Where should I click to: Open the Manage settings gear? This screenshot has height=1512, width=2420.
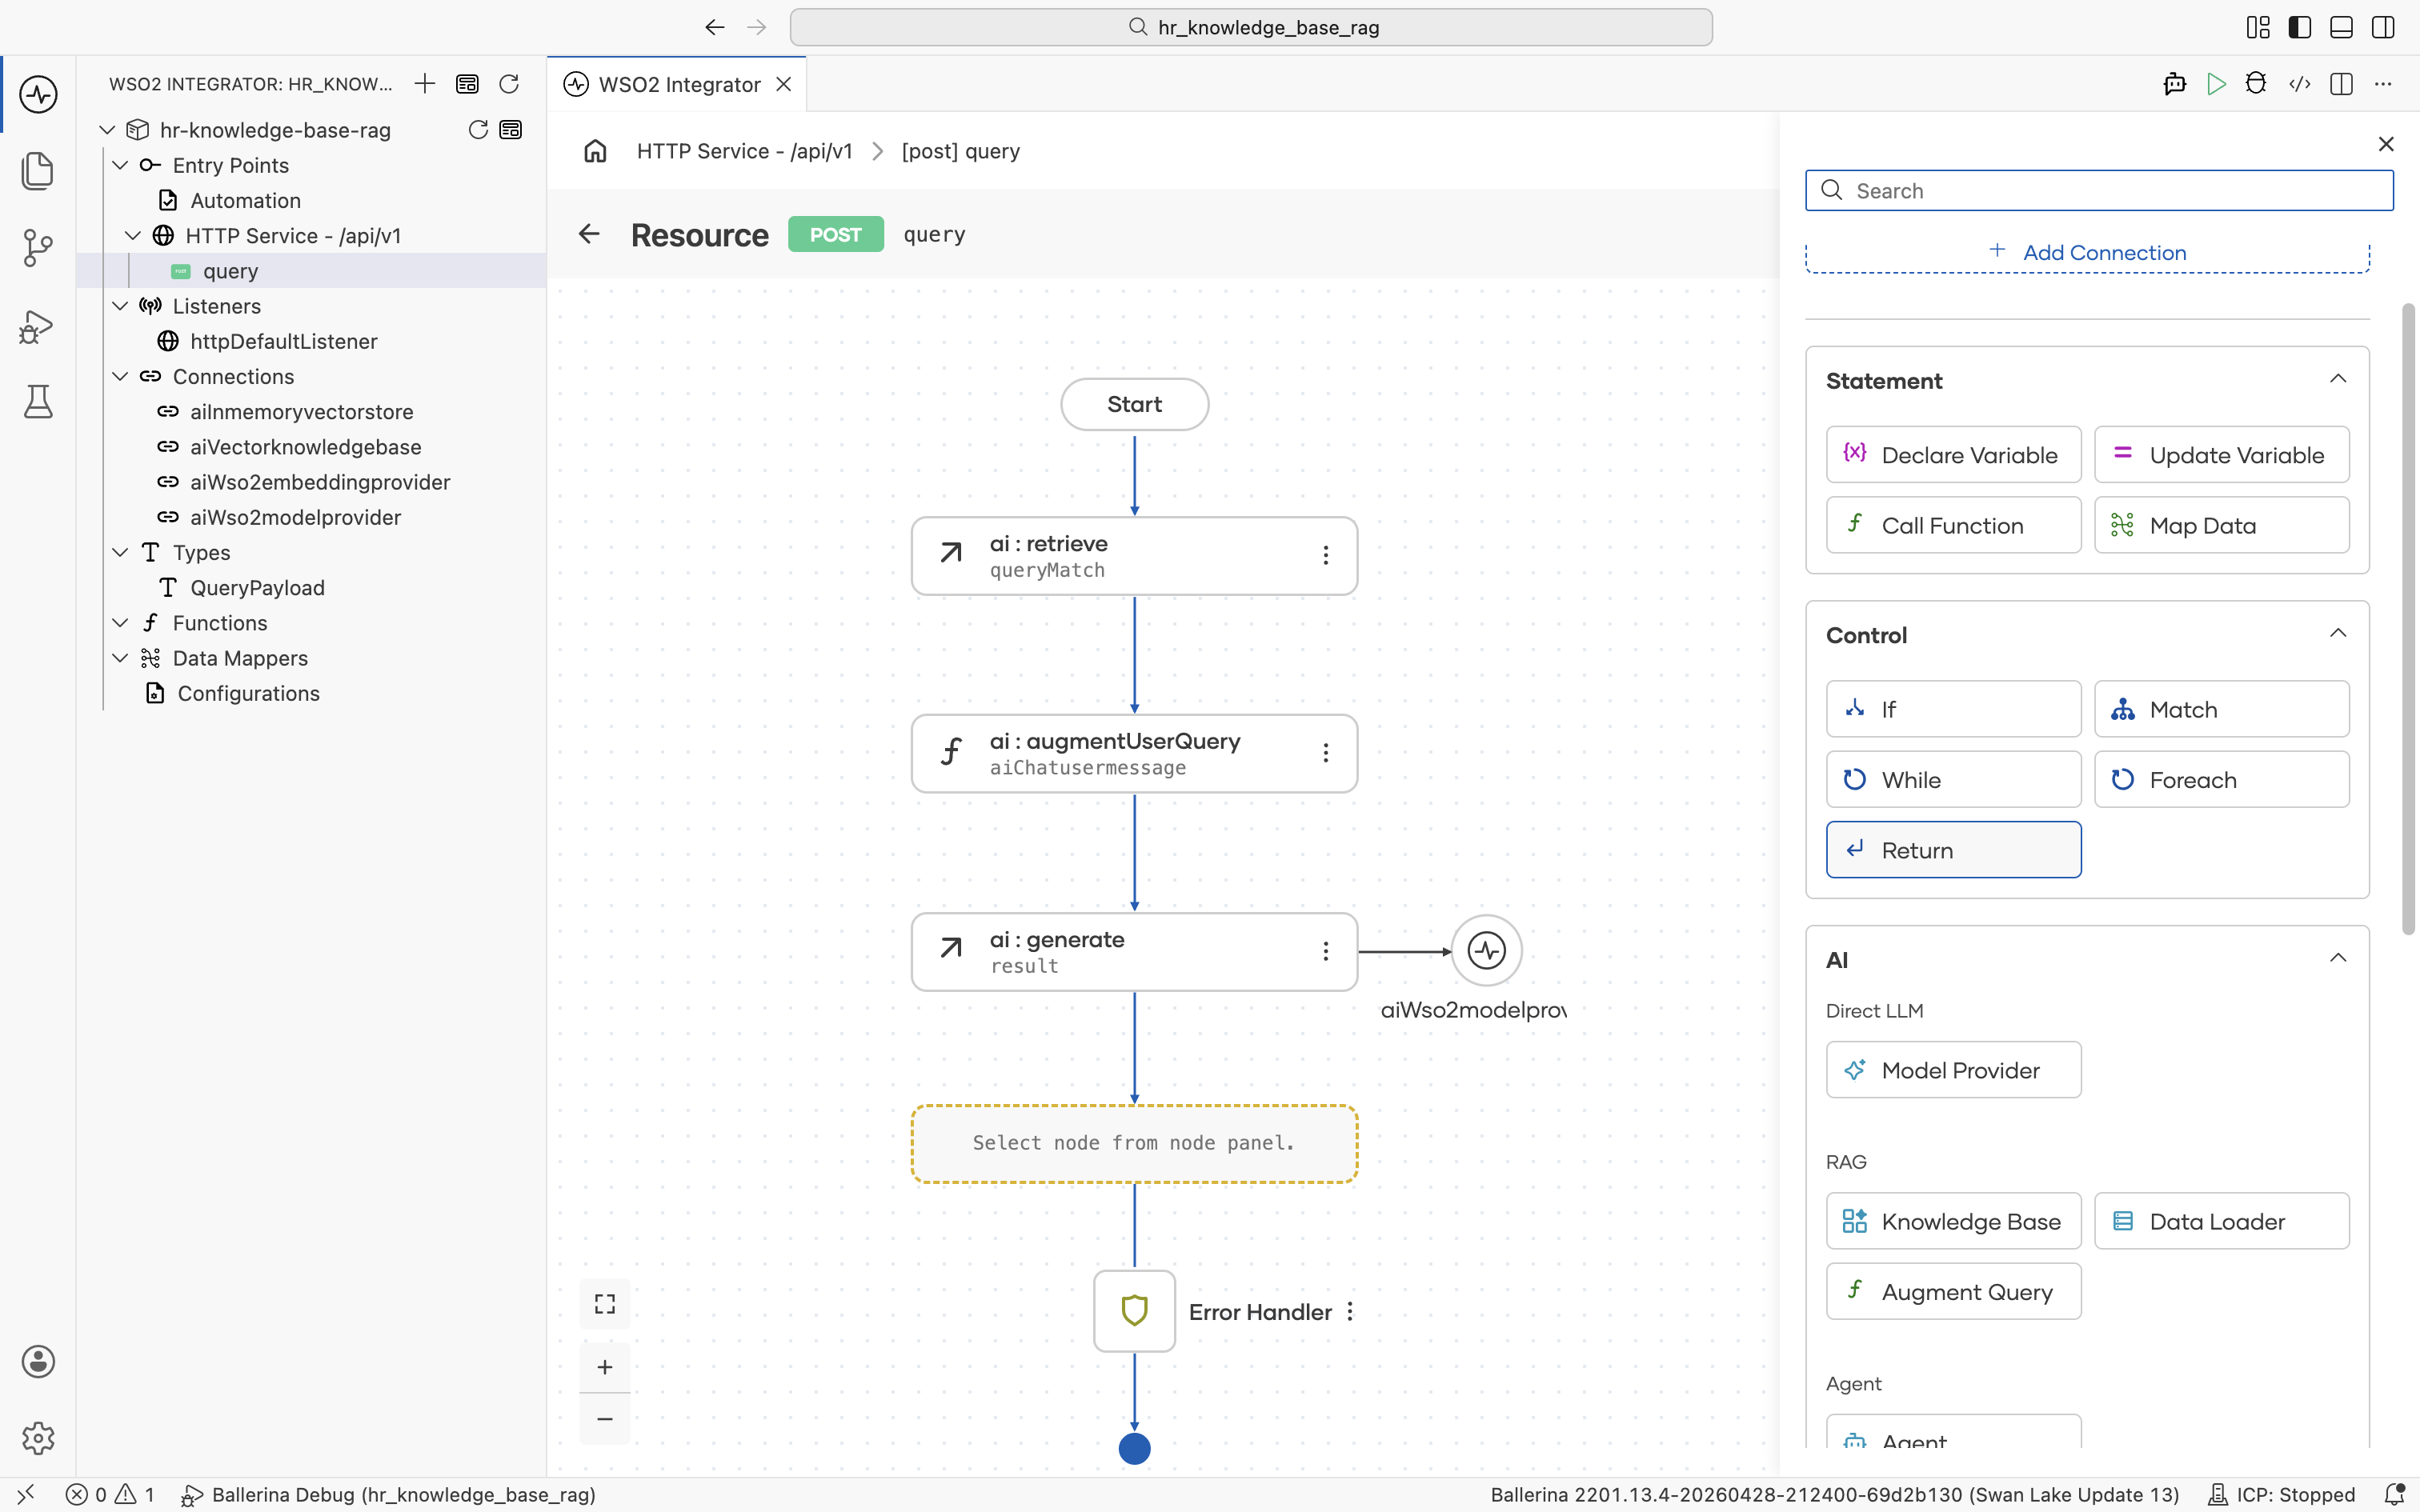[38, 1438]
